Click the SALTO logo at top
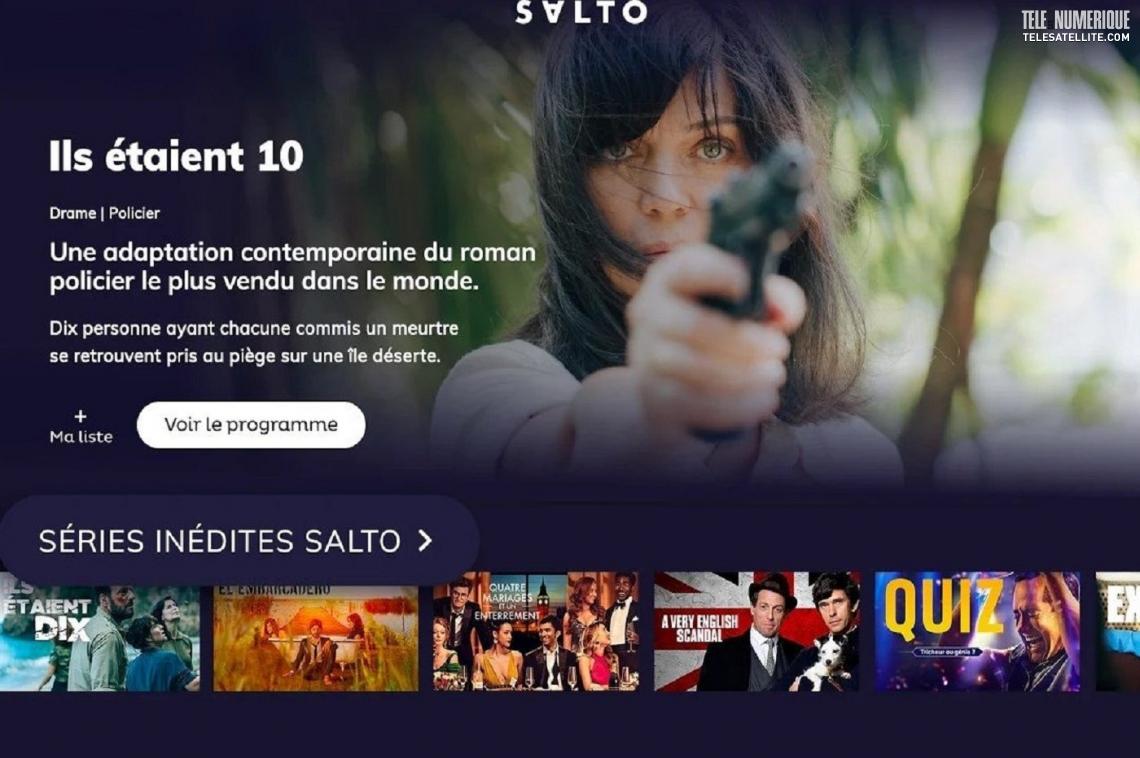 [x=581, y=12]
